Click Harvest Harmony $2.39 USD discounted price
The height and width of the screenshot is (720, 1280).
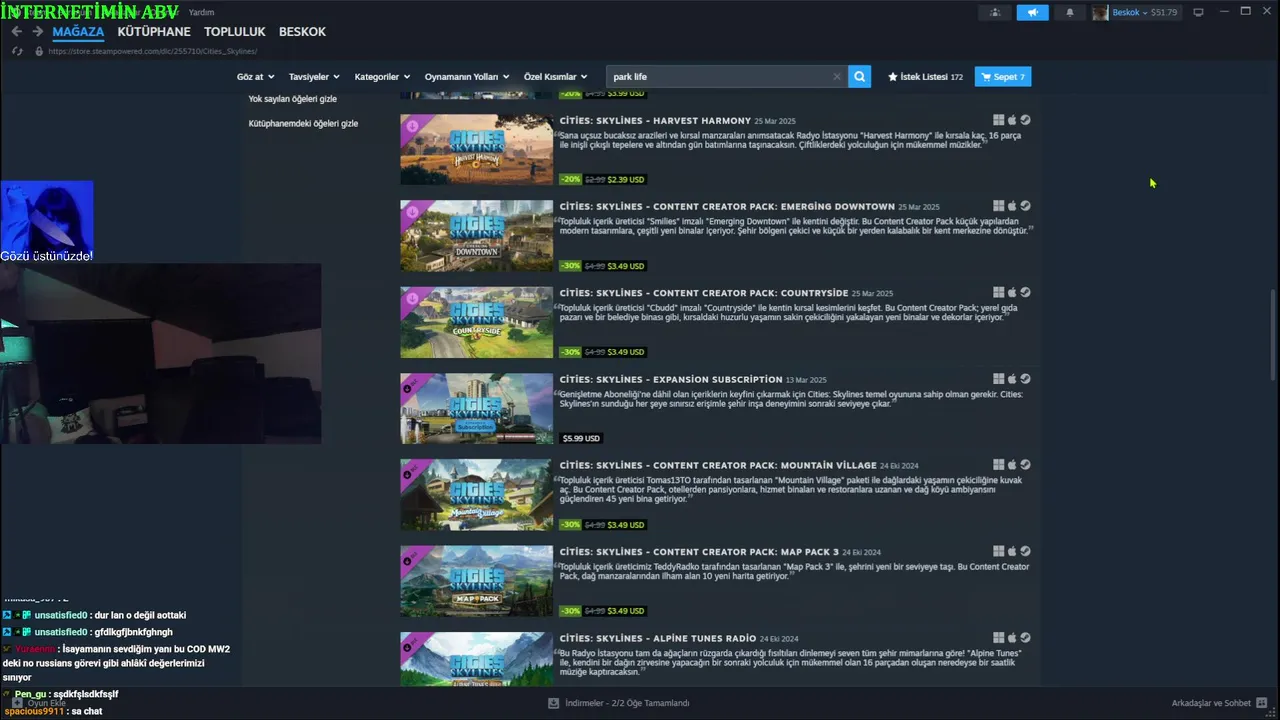626,180
